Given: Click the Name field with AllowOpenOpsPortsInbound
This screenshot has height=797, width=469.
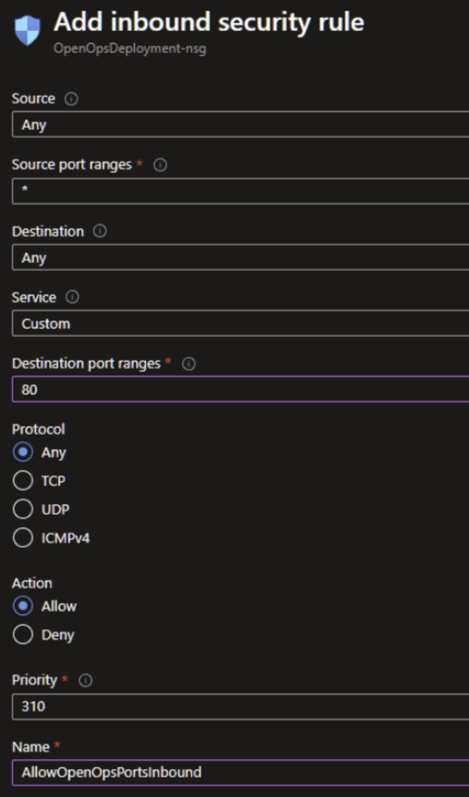Looking at the screenshot, I should coord(240,773).
